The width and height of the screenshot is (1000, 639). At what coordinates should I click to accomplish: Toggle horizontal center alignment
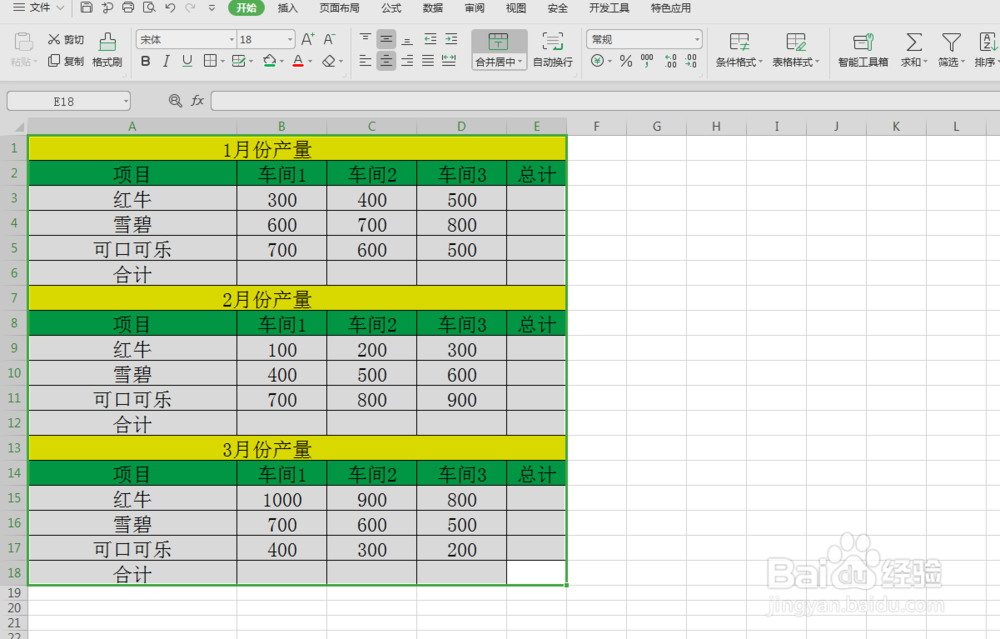(386, 61)
